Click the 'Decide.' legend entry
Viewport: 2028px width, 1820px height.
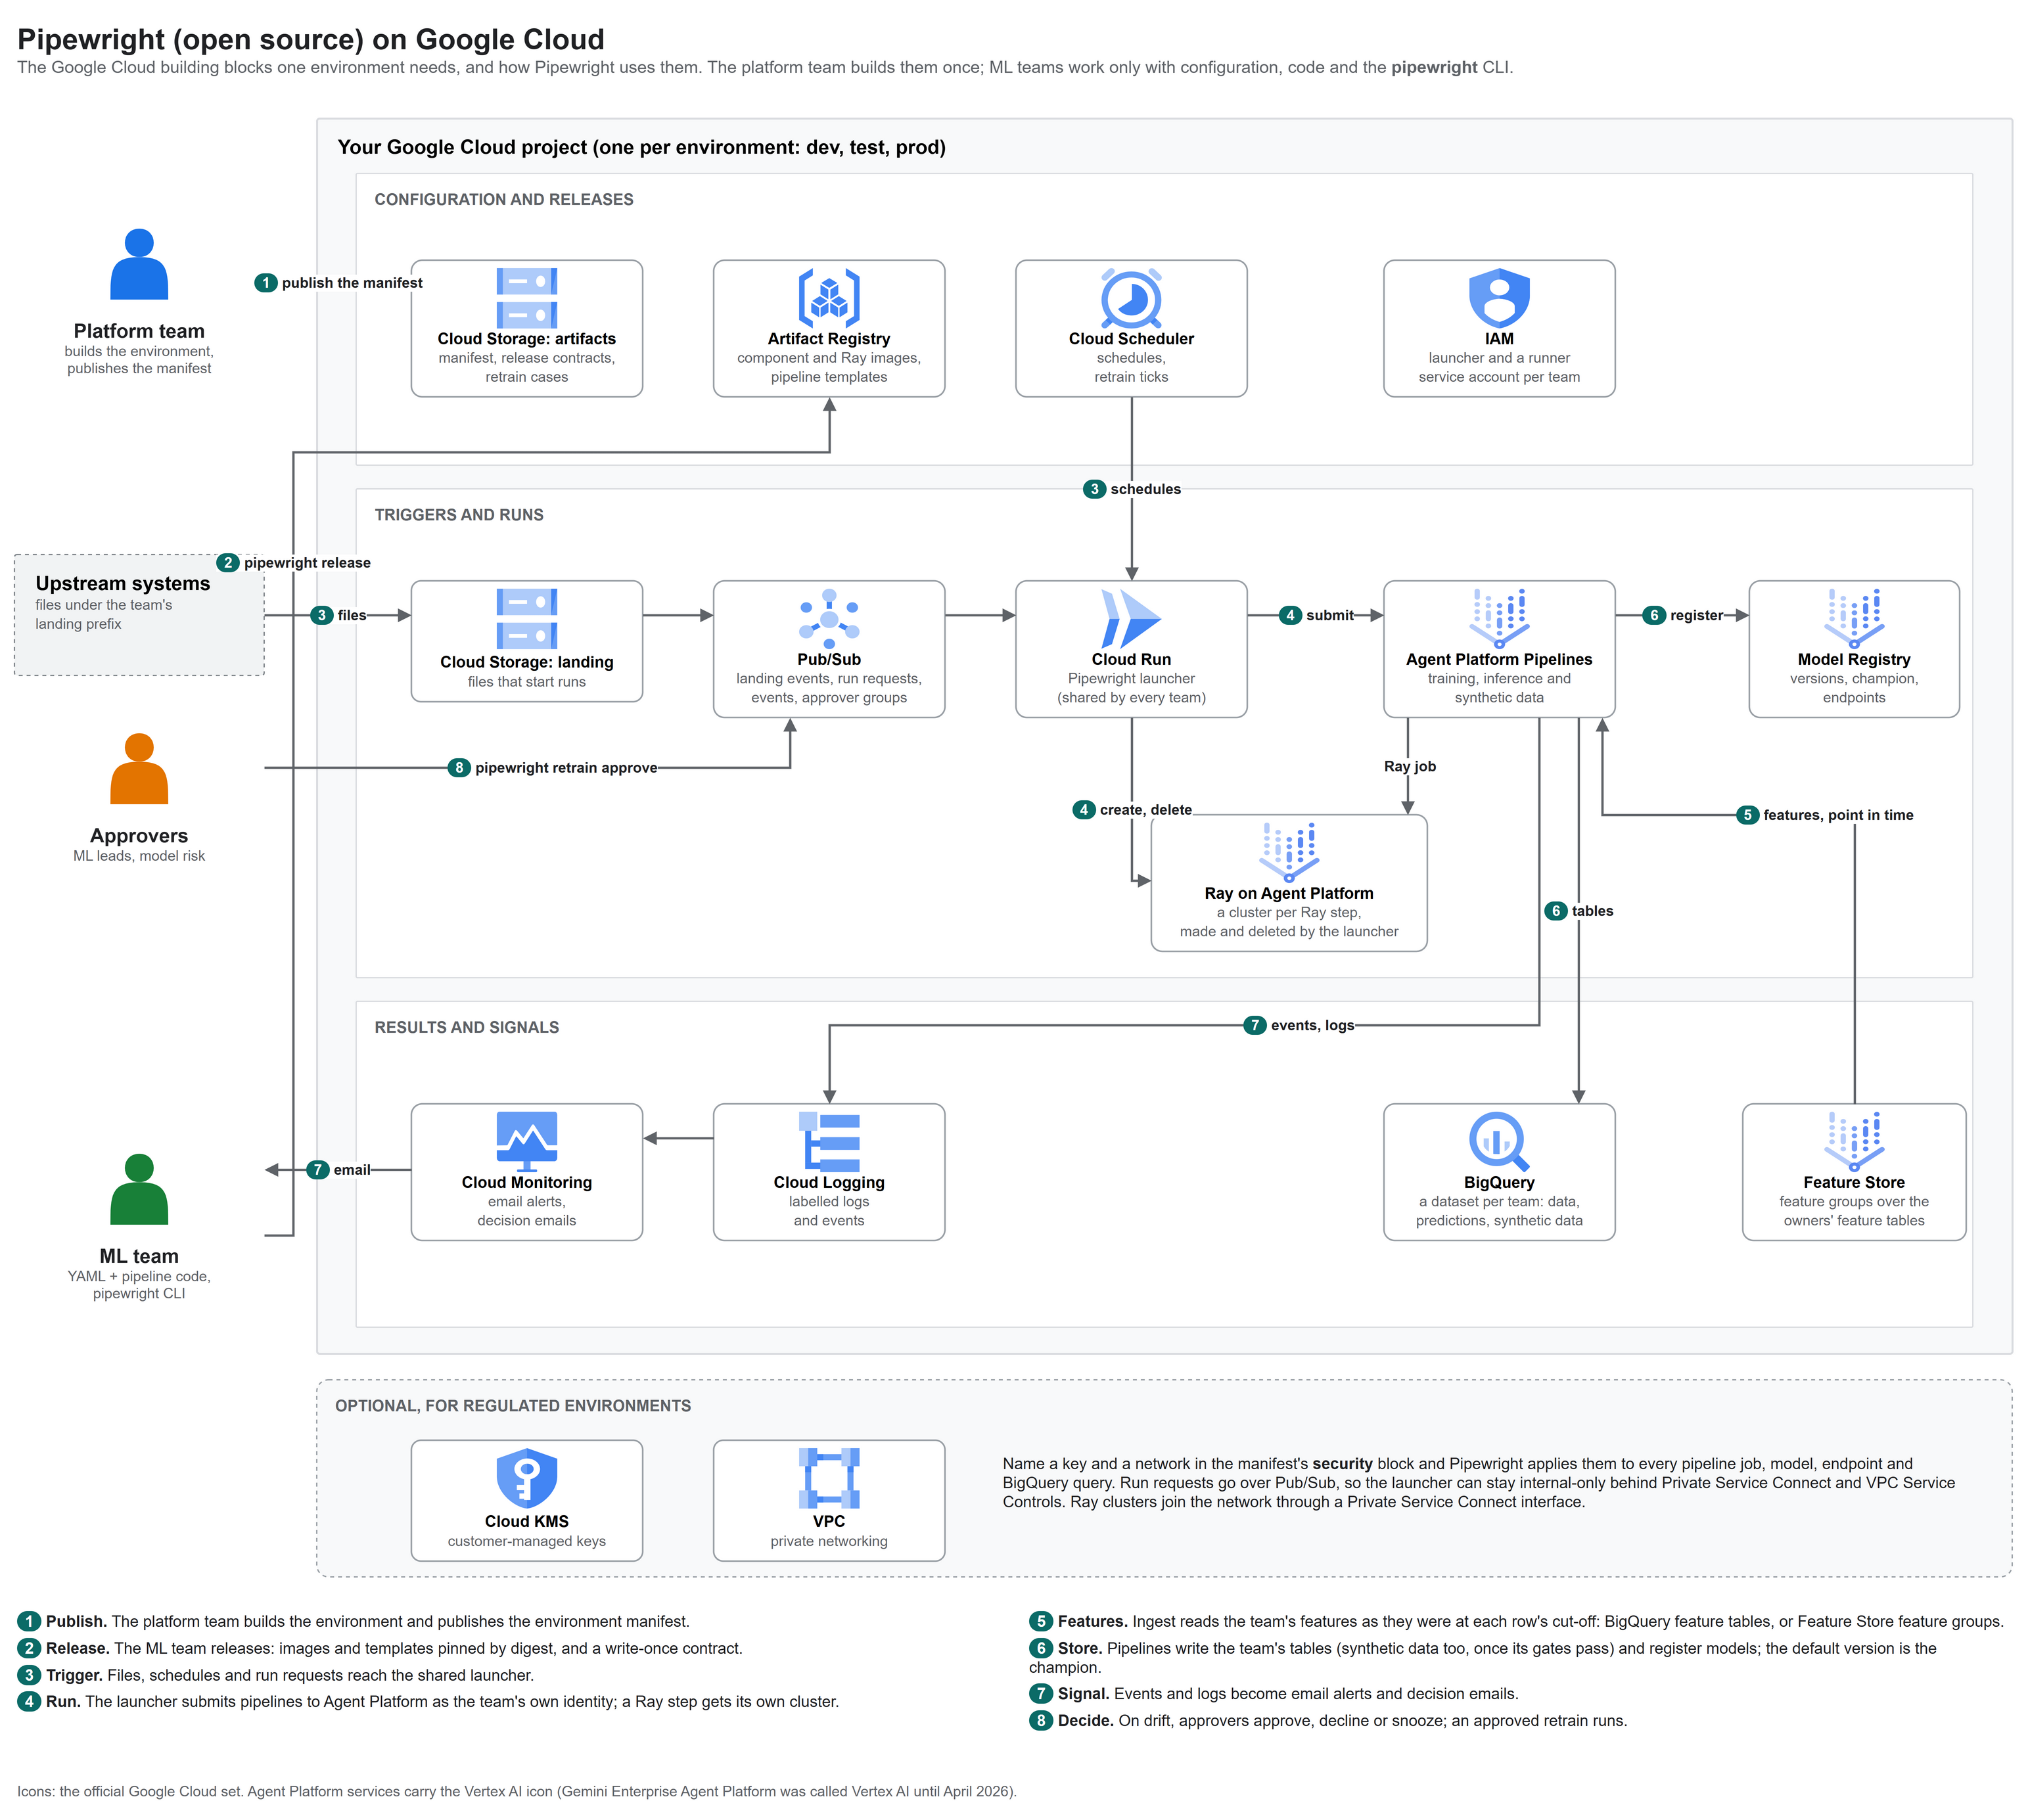pyautogui.click(x=1328, y=1721)
